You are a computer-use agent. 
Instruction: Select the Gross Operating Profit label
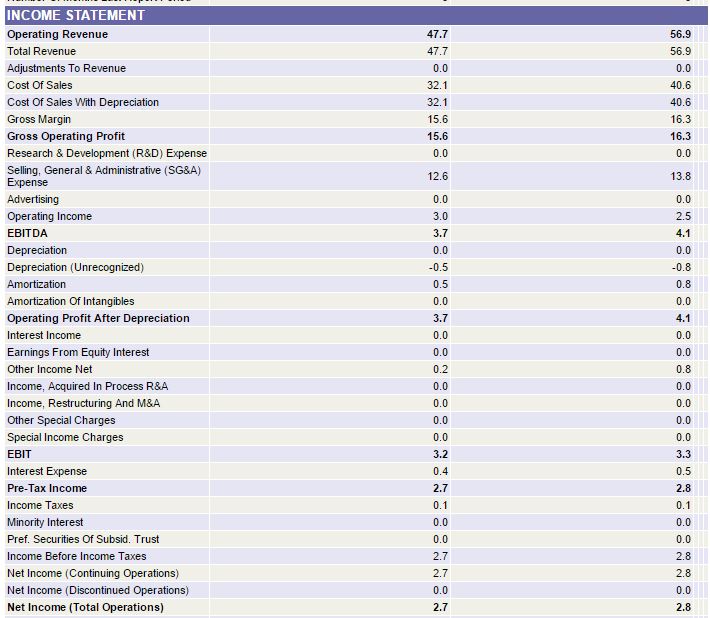(66, 136)
